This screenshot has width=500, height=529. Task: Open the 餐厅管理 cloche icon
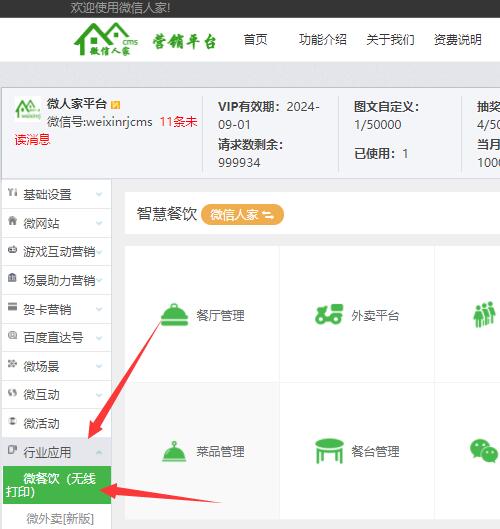(x=174, y=315)
